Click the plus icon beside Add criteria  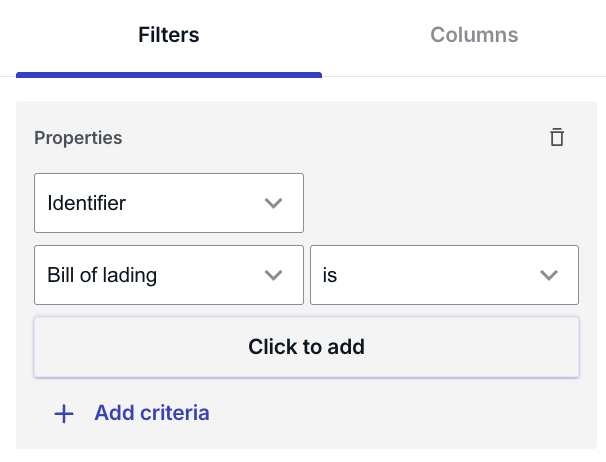point(64,414)
